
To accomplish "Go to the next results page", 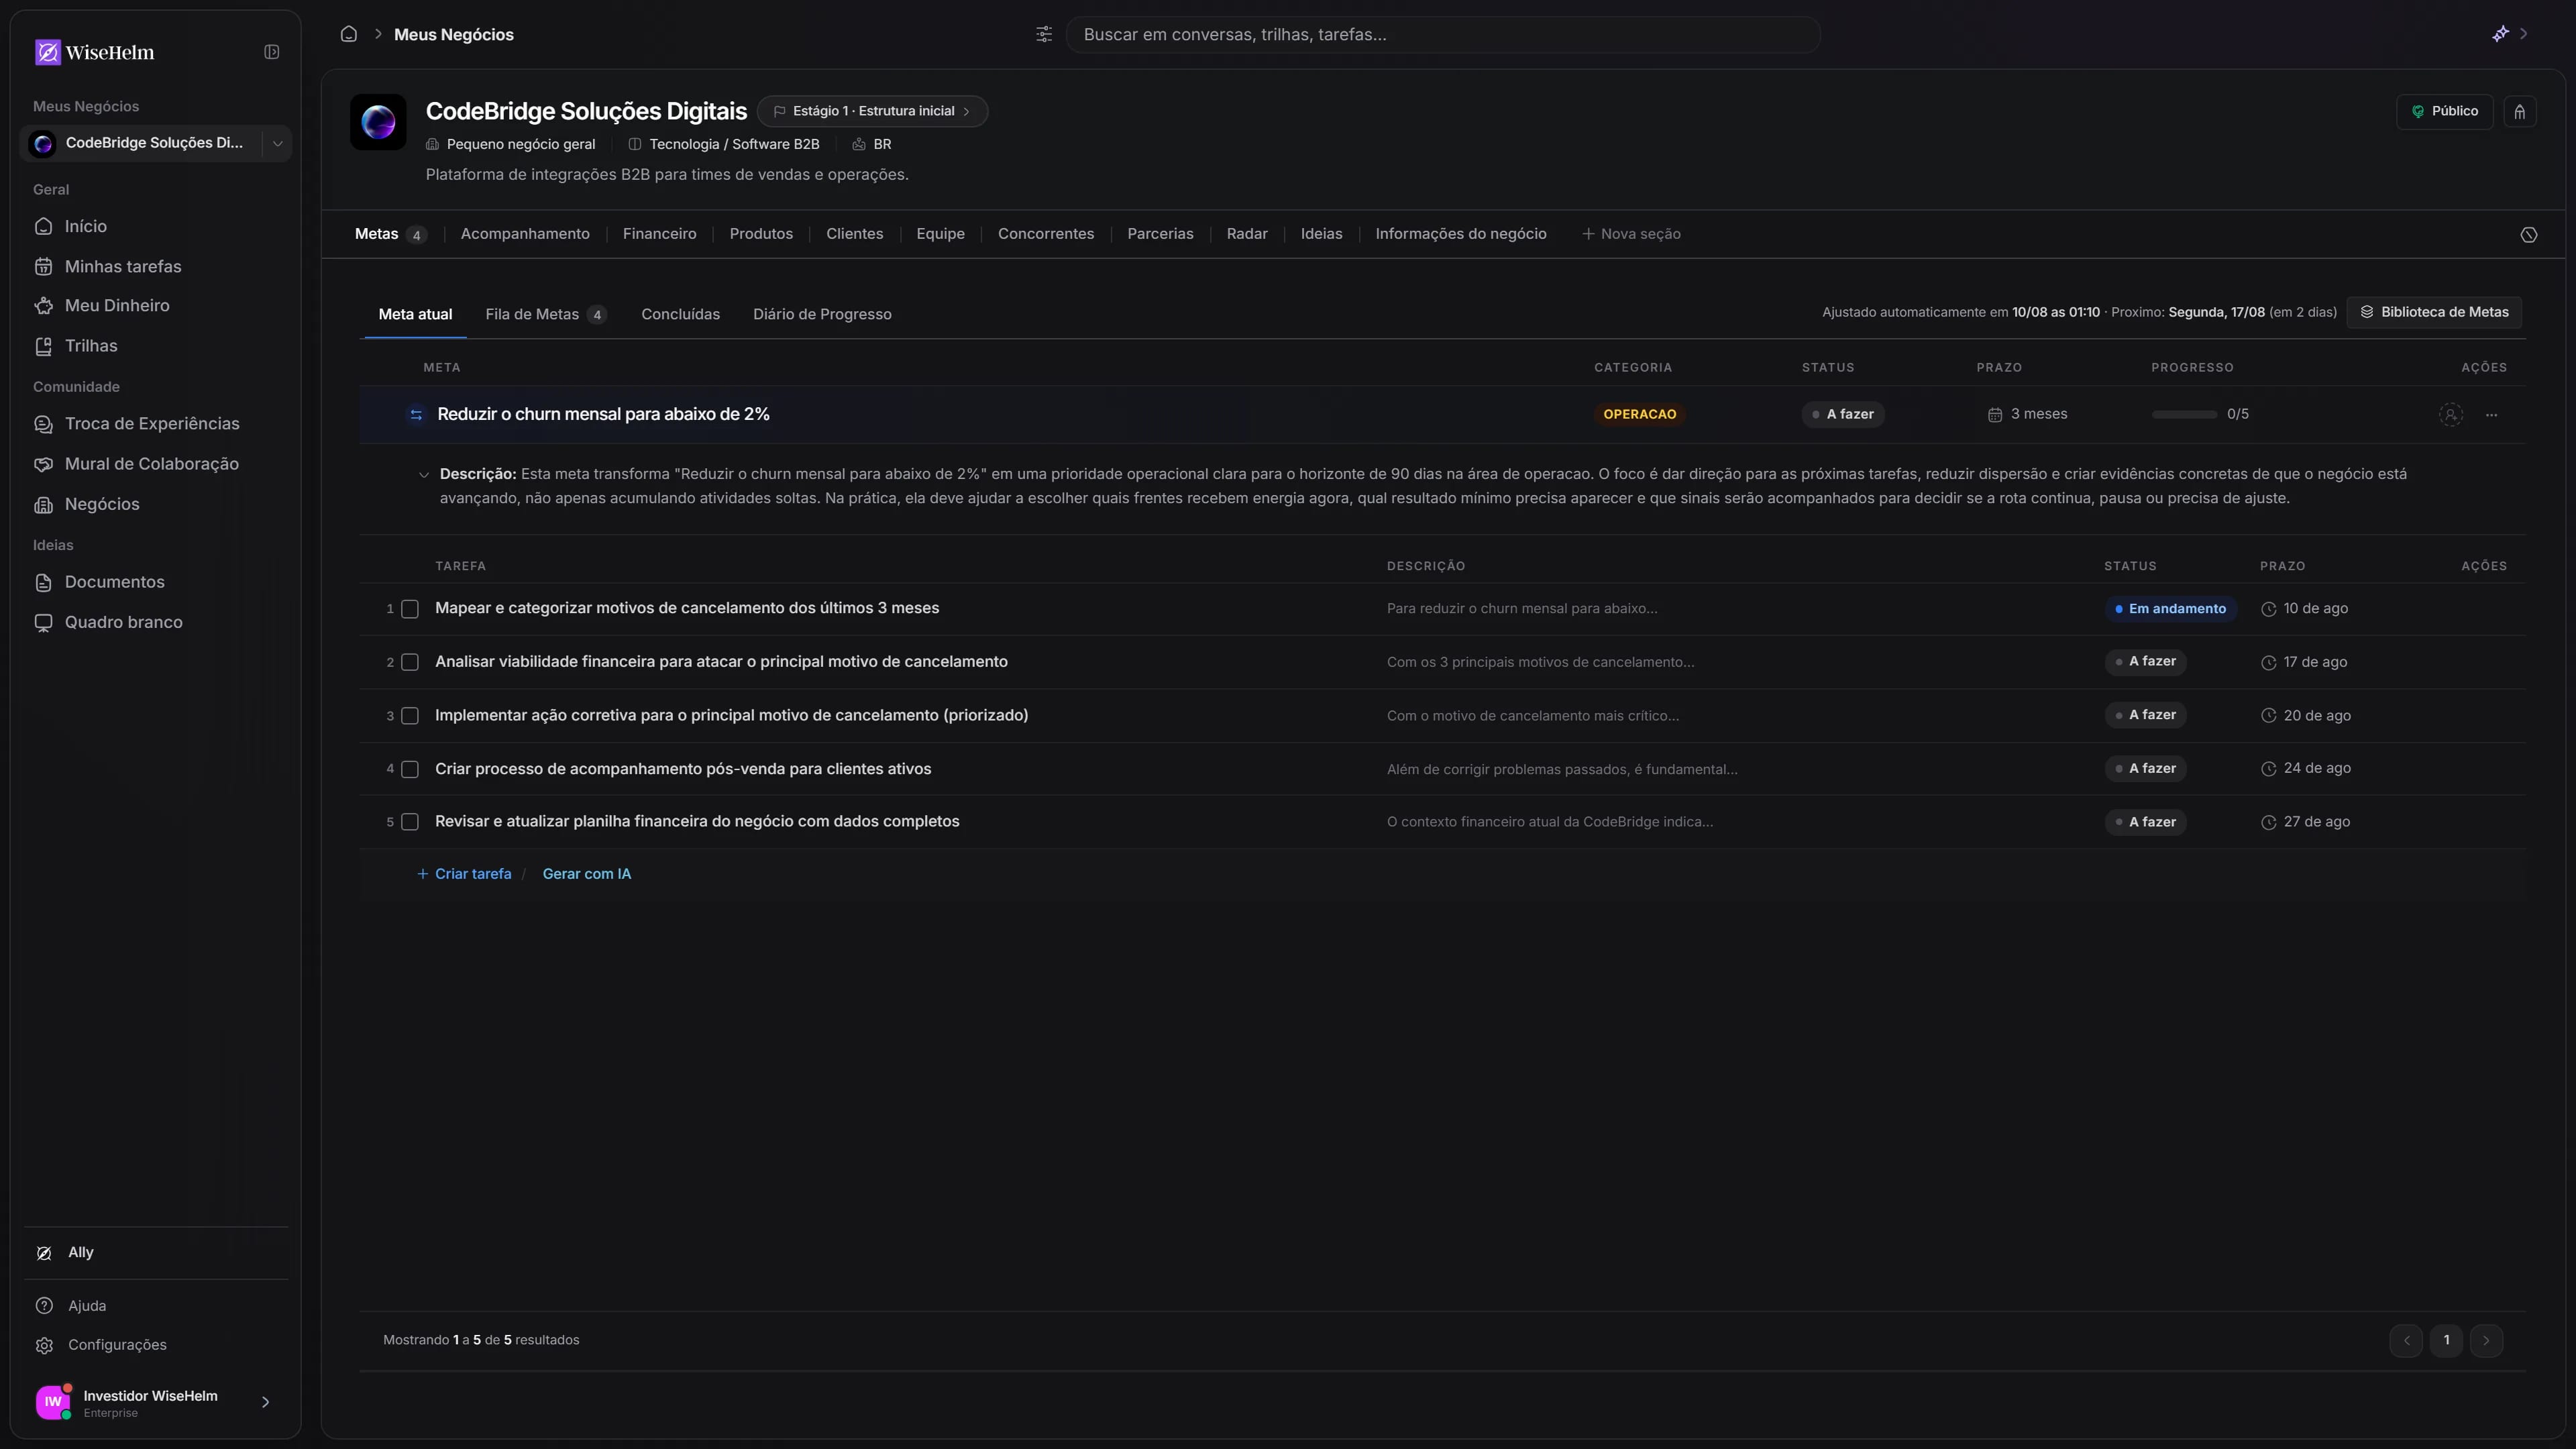I will coord(2486,1341).
